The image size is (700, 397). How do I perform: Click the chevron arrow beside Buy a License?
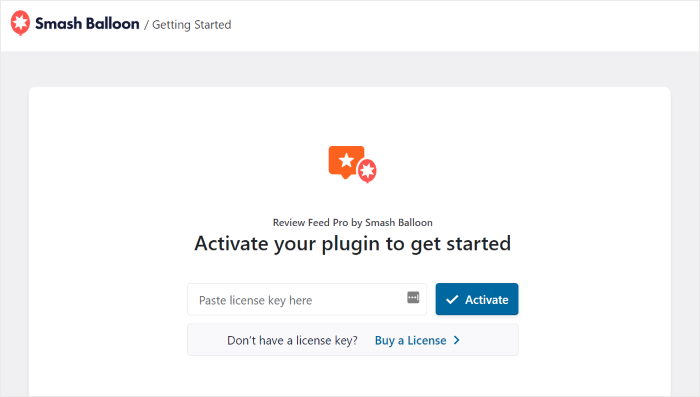[x=456, y=340]
